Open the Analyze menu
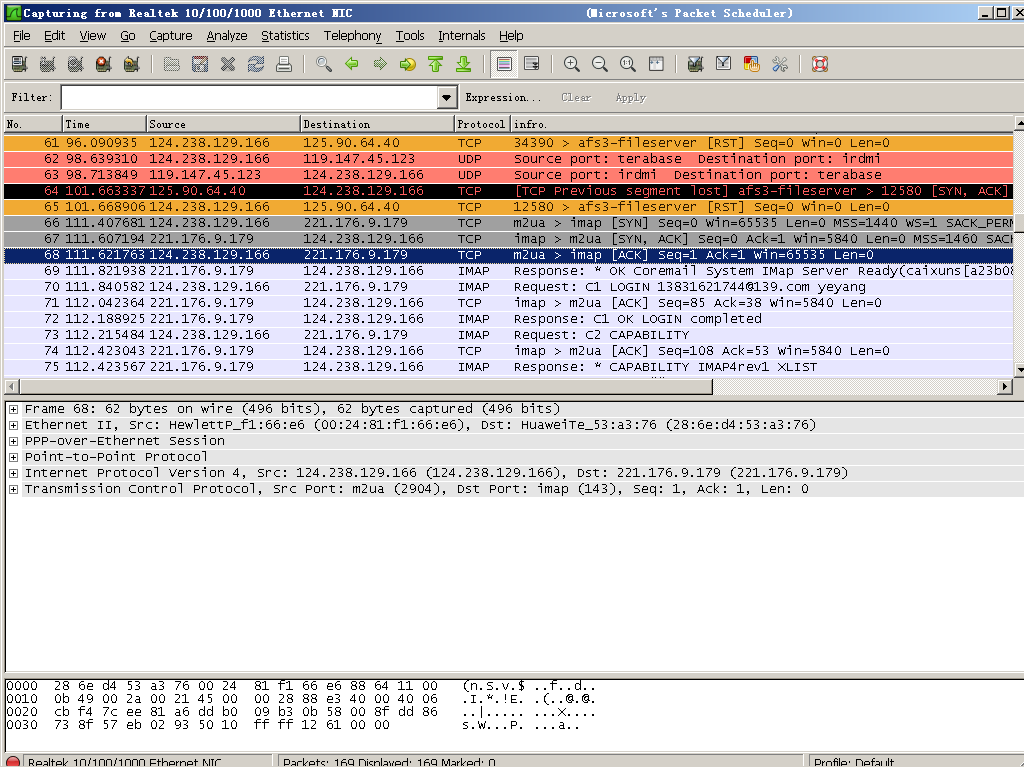This screenshot has height=768, width=1024. click(227, 36)
